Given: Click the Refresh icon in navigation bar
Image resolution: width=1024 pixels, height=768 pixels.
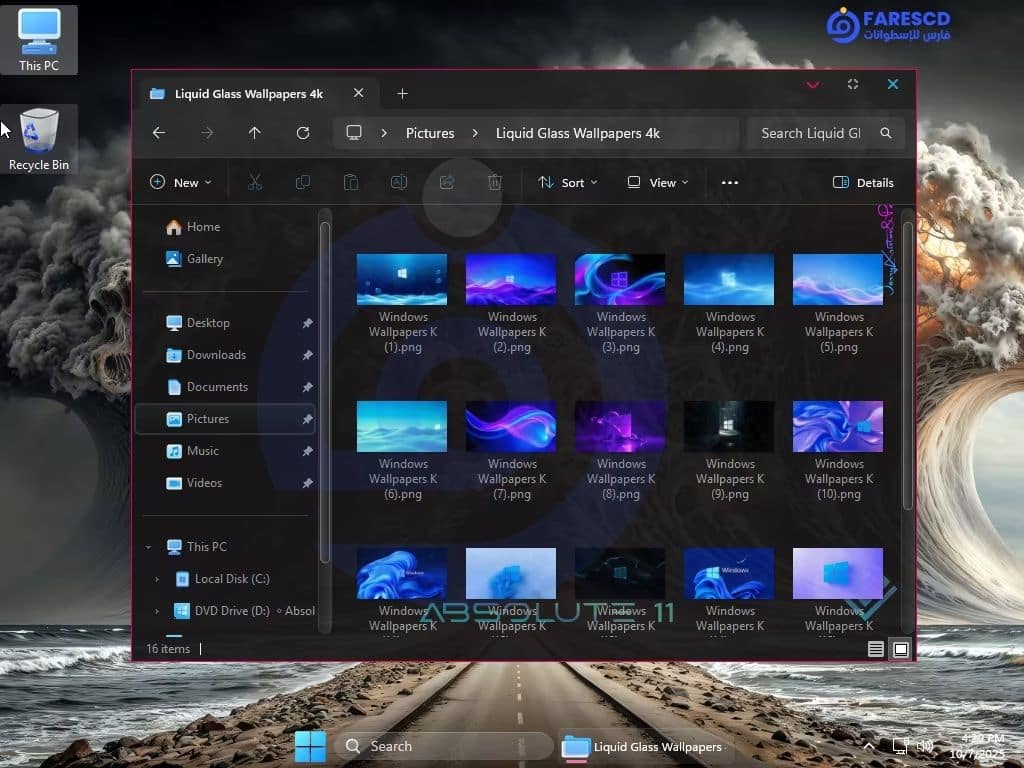Looking at the screenshot, I should [x=303, y=133].
